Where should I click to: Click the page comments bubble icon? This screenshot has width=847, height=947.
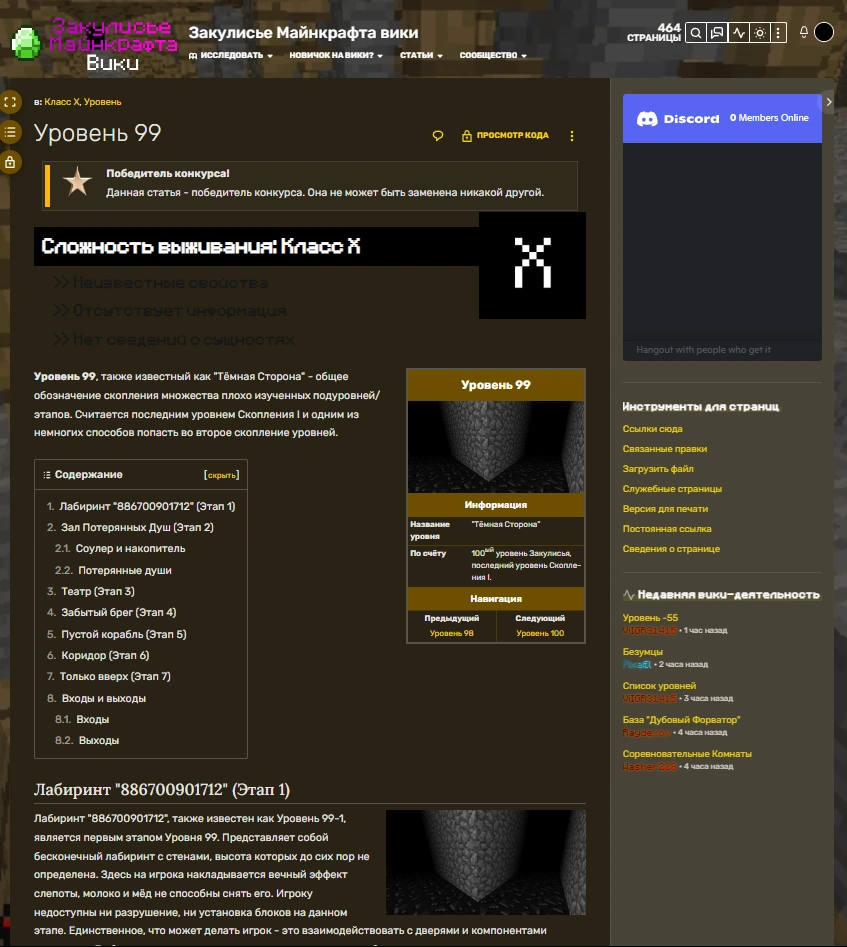click(438, 135)
